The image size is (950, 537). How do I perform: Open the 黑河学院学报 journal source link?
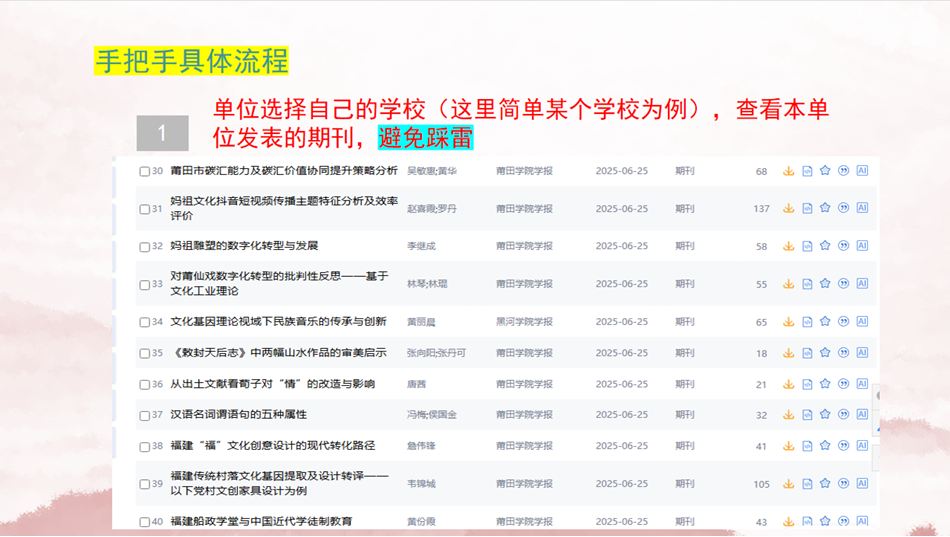tap(524, 322)
